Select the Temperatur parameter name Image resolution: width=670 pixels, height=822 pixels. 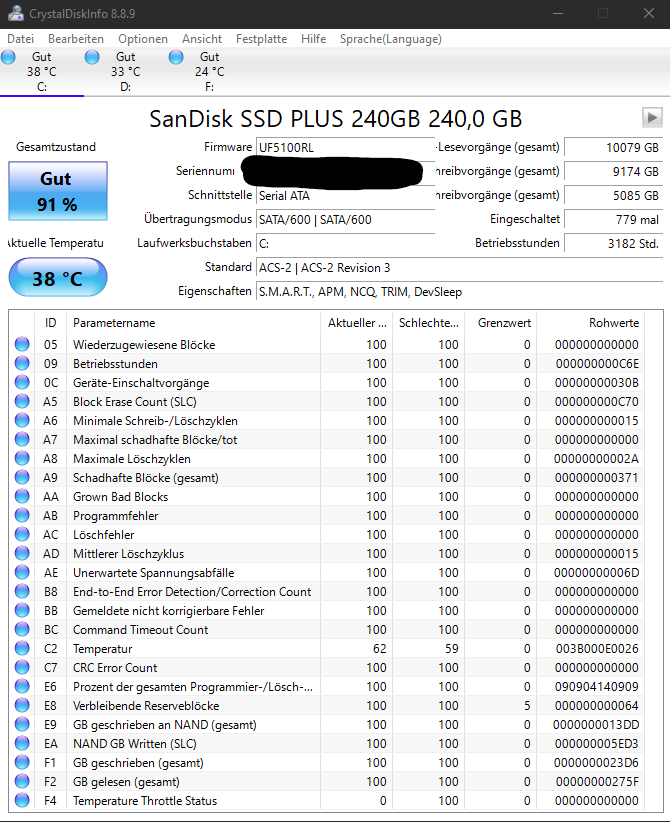[x=102, y=649]
